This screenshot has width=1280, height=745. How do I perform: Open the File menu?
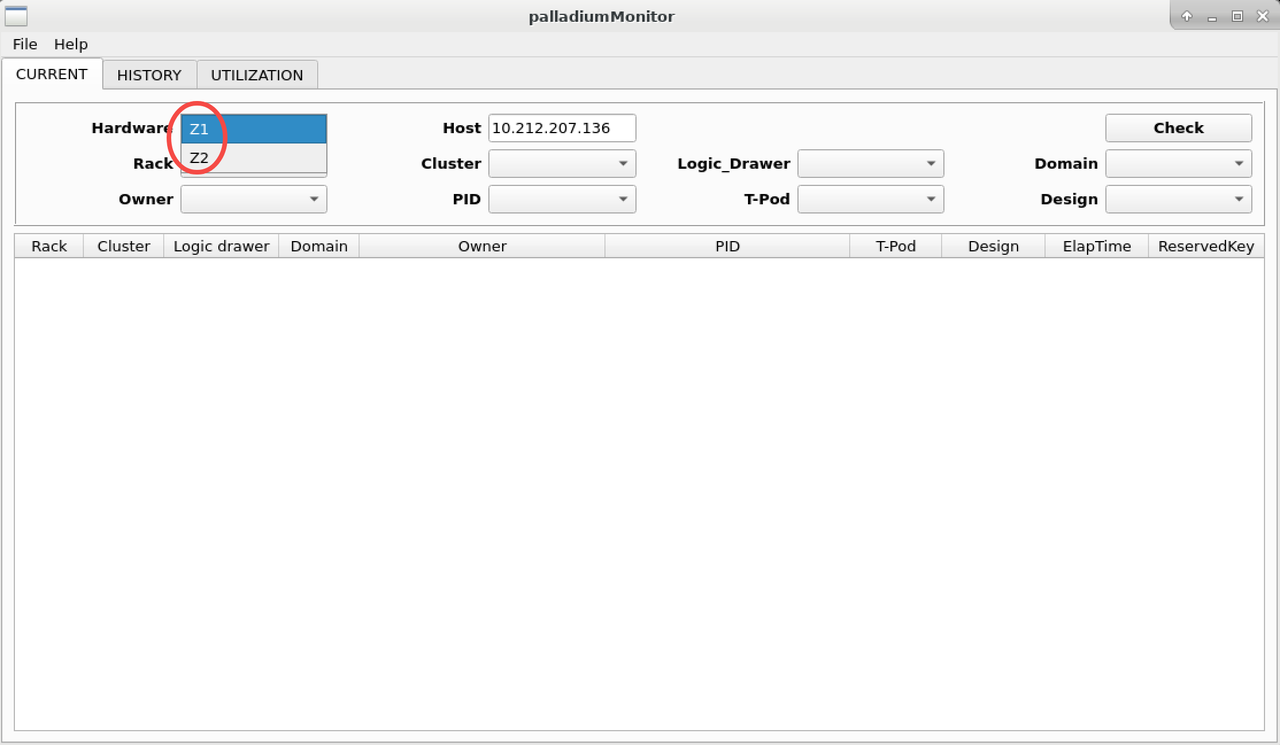point(25,44)
